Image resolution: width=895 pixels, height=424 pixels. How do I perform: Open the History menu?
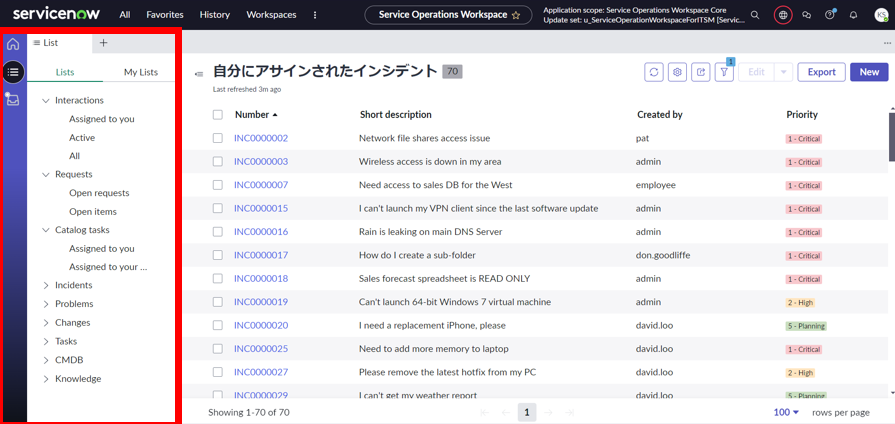pyautogui.click(x=215, y=15)
